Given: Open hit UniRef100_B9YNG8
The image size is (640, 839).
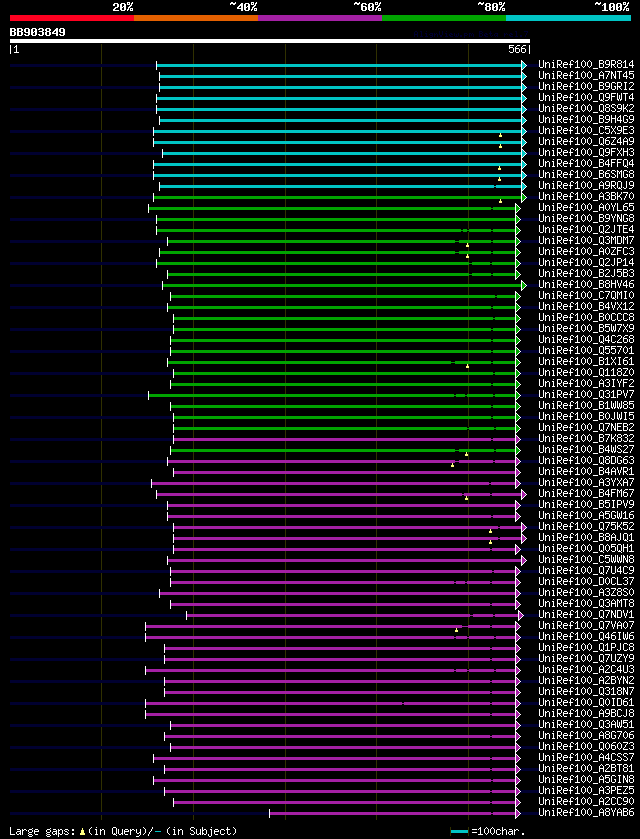Looking at the screenshot, I should click(586, 218).
